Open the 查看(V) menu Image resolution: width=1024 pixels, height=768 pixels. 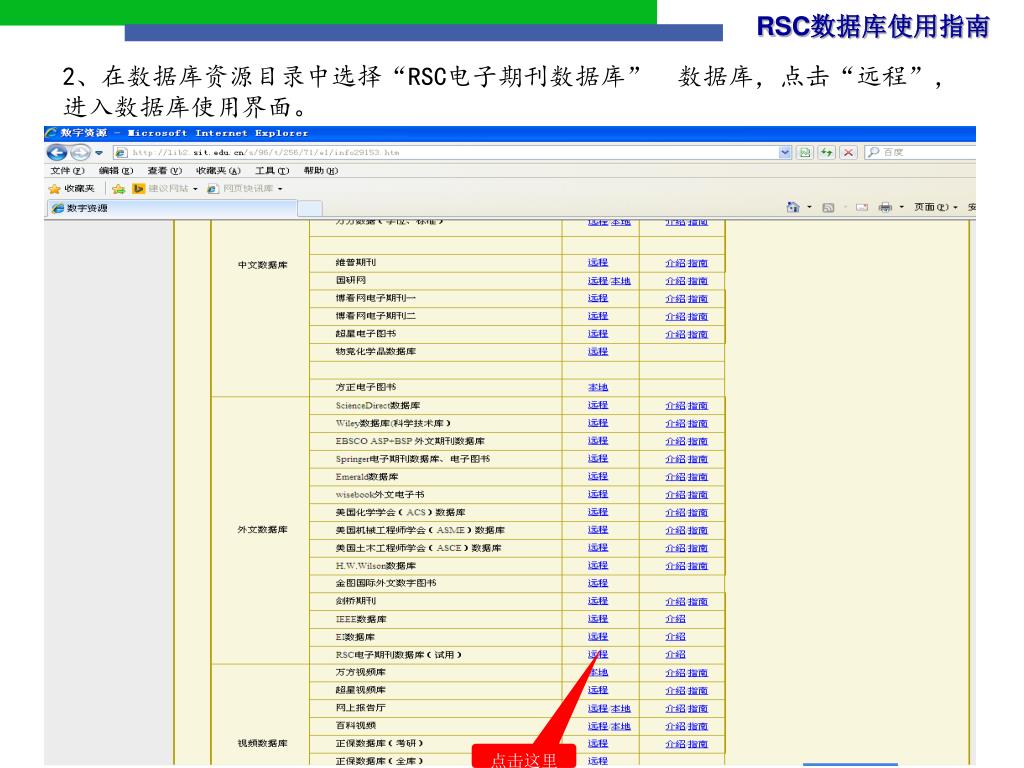[165, 171]
